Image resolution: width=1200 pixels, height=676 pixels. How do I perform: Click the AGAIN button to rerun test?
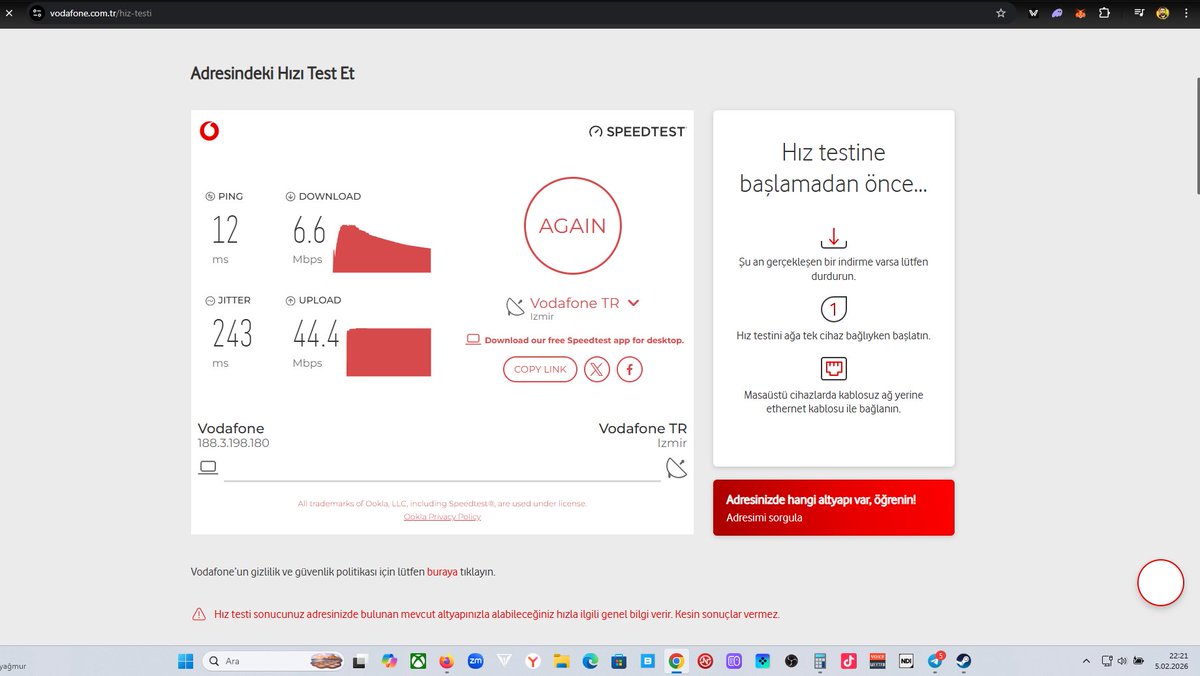[572, 226]
